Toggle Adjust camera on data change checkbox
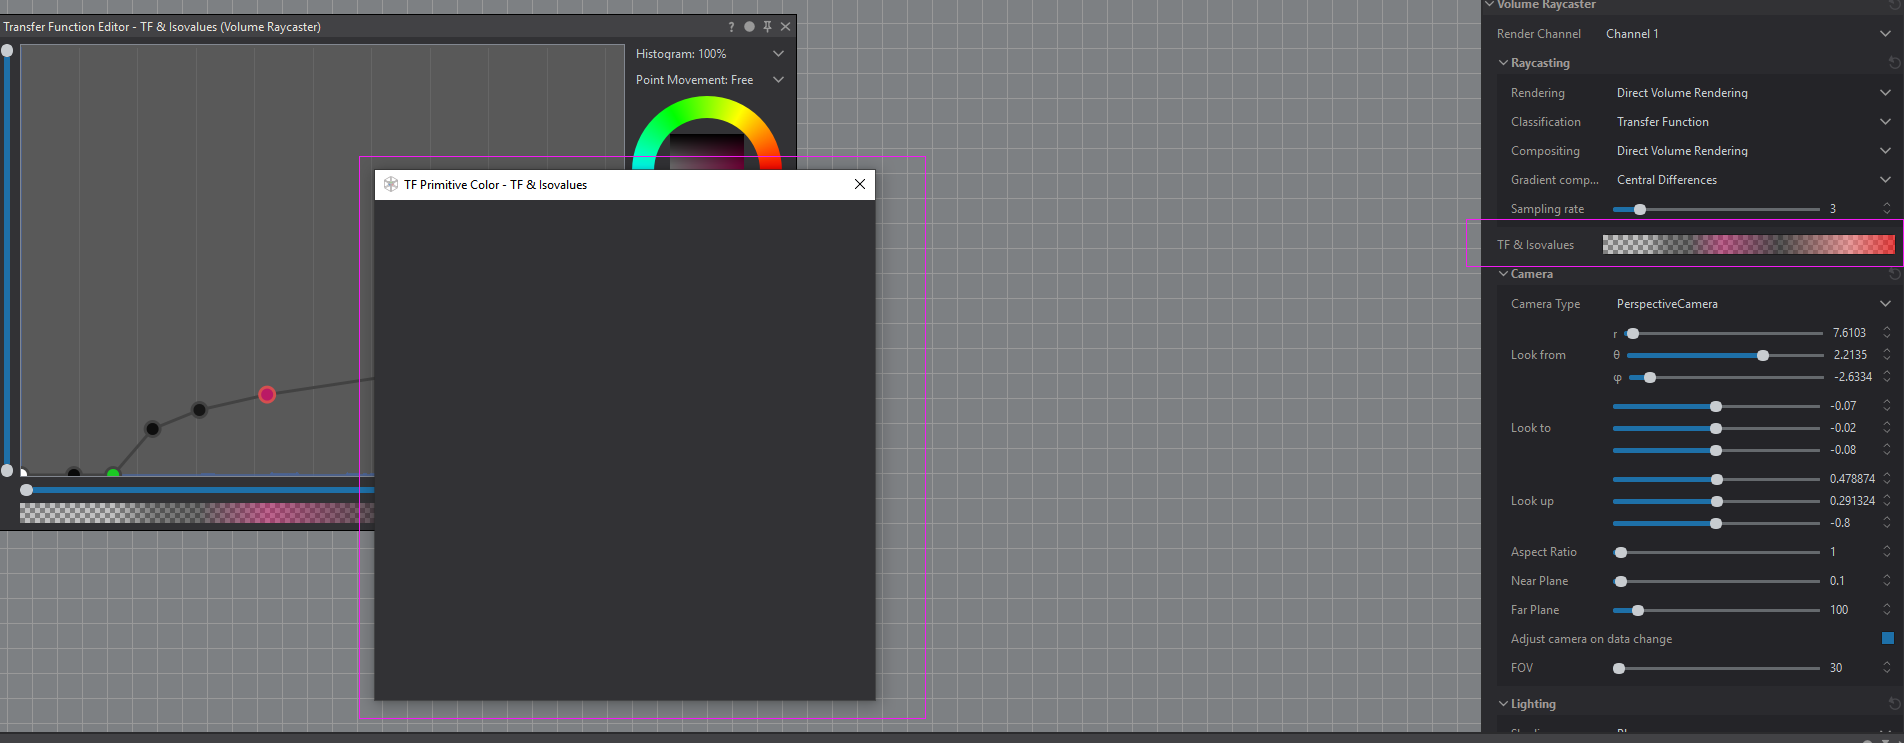Image resolution: width=1904 pixels, height=743 pixels. (x=1888, y=638)
